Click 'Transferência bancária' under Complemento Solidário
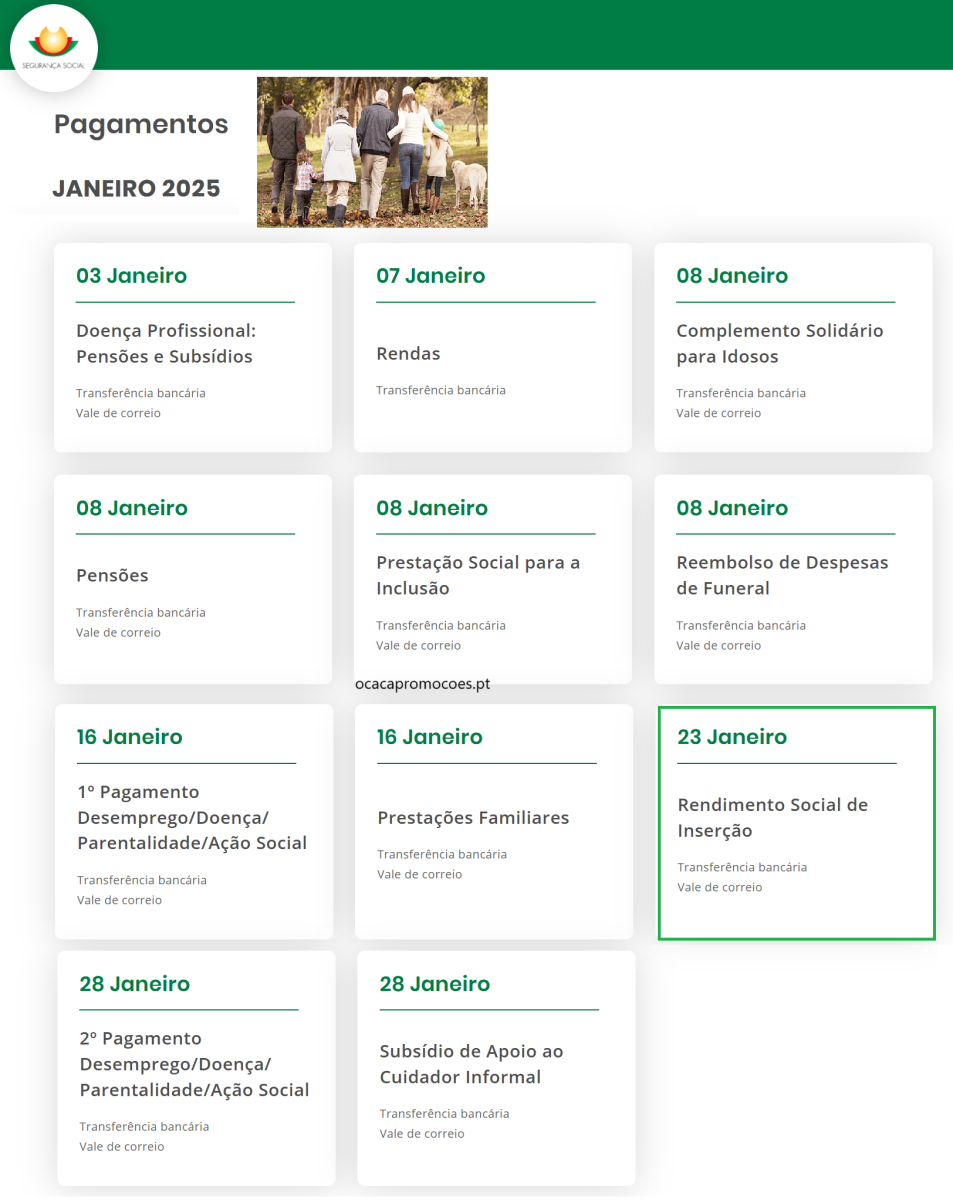 point(741,393)
